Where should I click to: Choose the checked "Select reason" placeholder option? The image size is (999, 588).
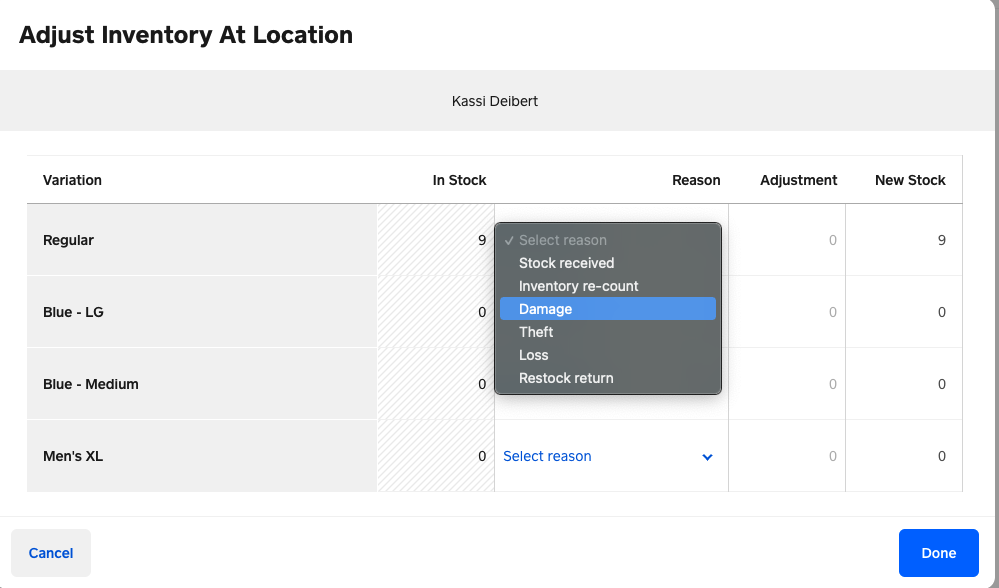coord(563,240)
